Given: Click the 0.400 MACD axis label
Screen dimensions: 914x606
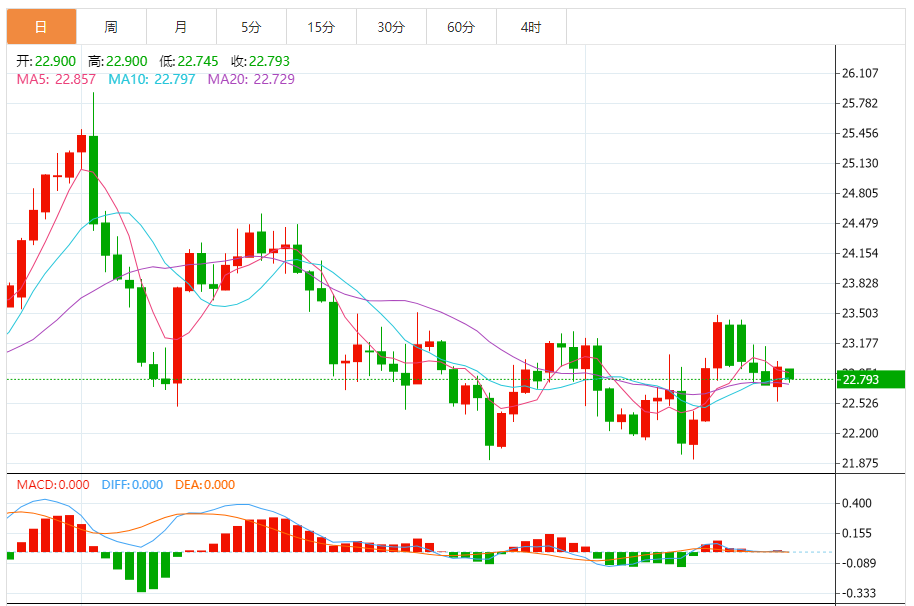Looking at the screenshot, I should pos(857,503).
